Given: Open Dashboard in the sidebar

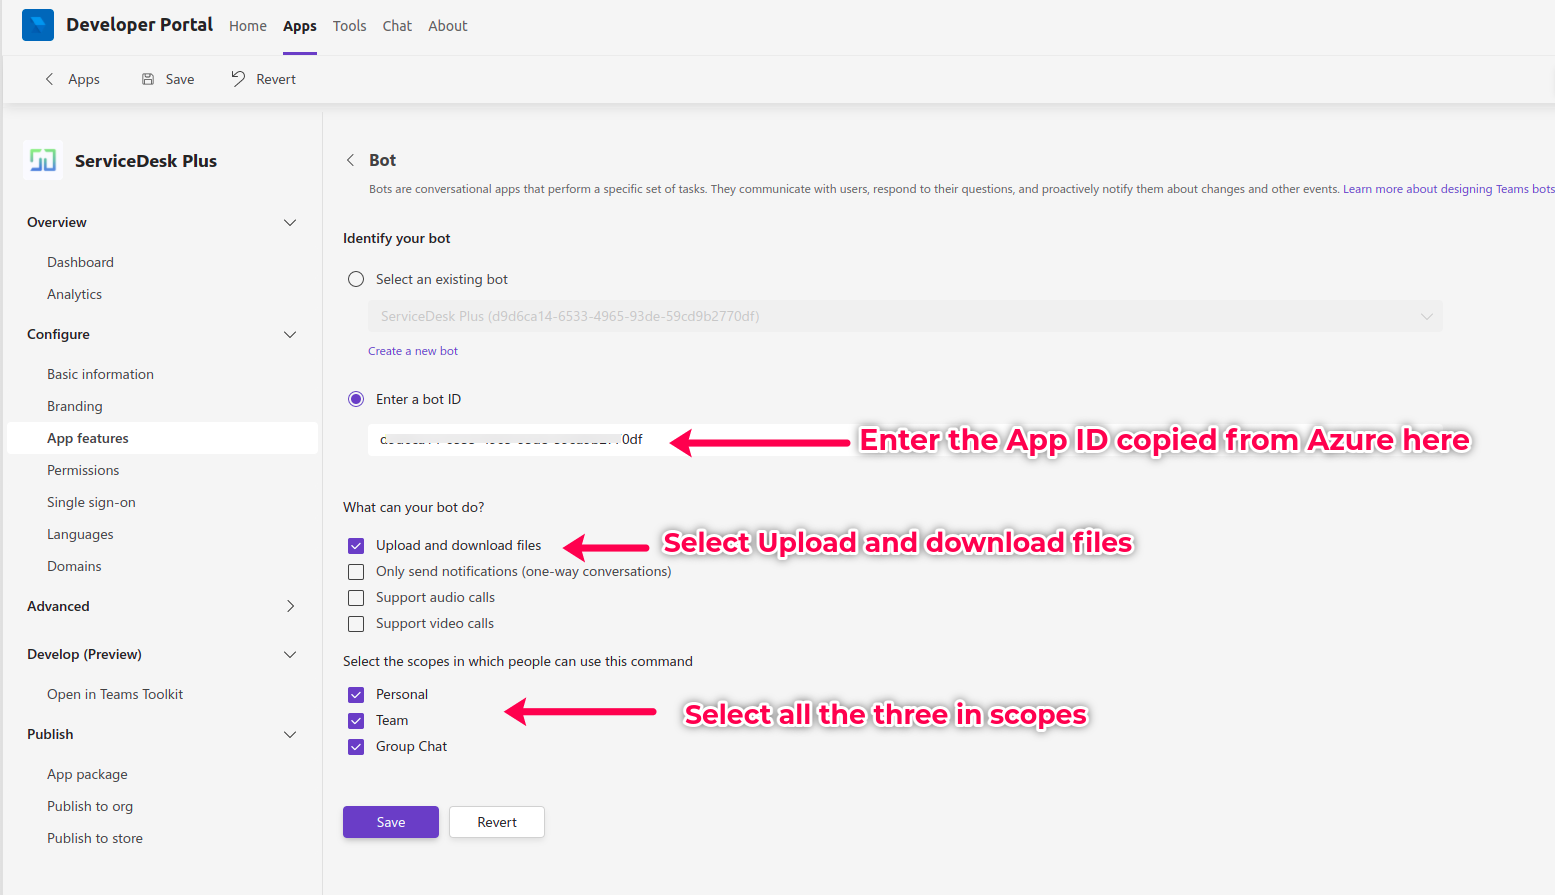Looking at the screenshot, I should [x=80, y=262].
